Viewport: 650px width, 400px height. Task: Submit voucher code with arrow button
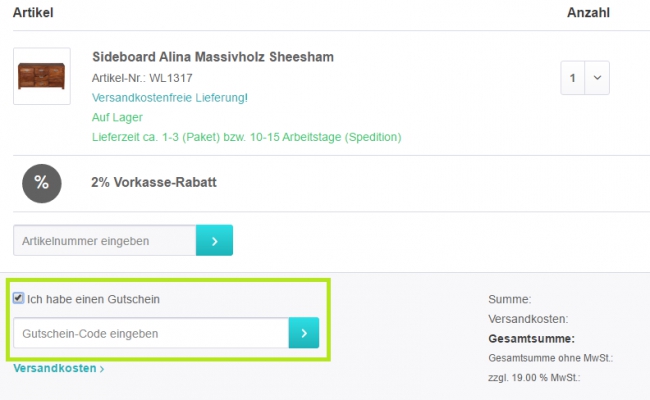(304, 333)
